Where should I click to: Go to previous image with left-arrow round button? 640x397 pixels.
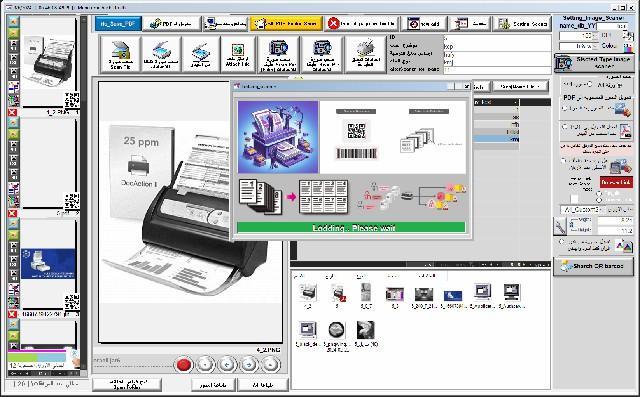(227, 364)
